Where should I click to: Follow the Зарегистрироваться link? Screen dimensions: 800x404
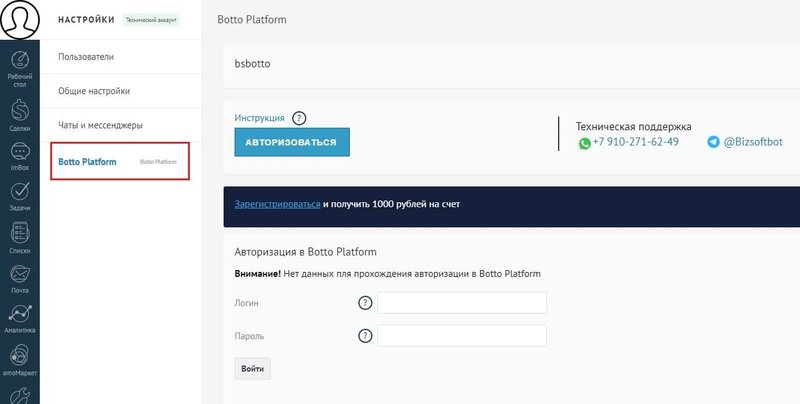[x=277, y=204]
